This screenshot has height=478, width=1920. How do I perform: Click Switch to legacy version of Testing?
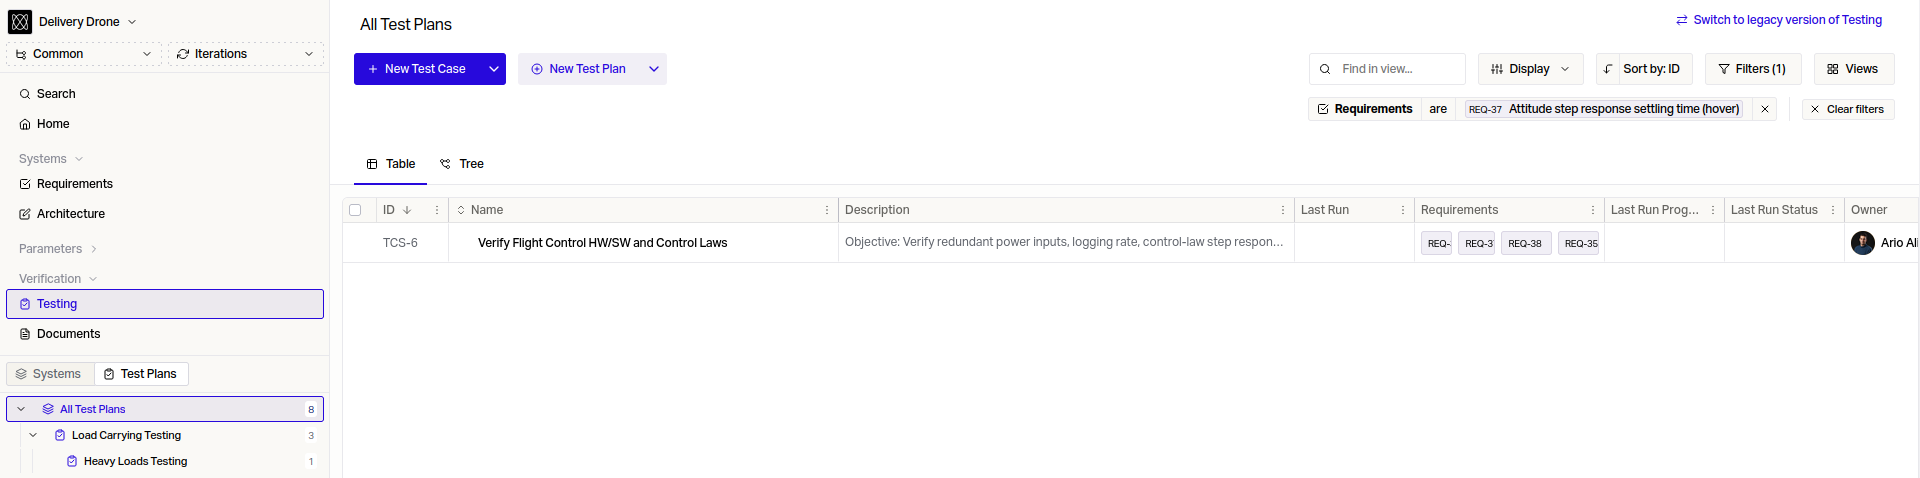pyautogui.click(x=1779, y=20)
